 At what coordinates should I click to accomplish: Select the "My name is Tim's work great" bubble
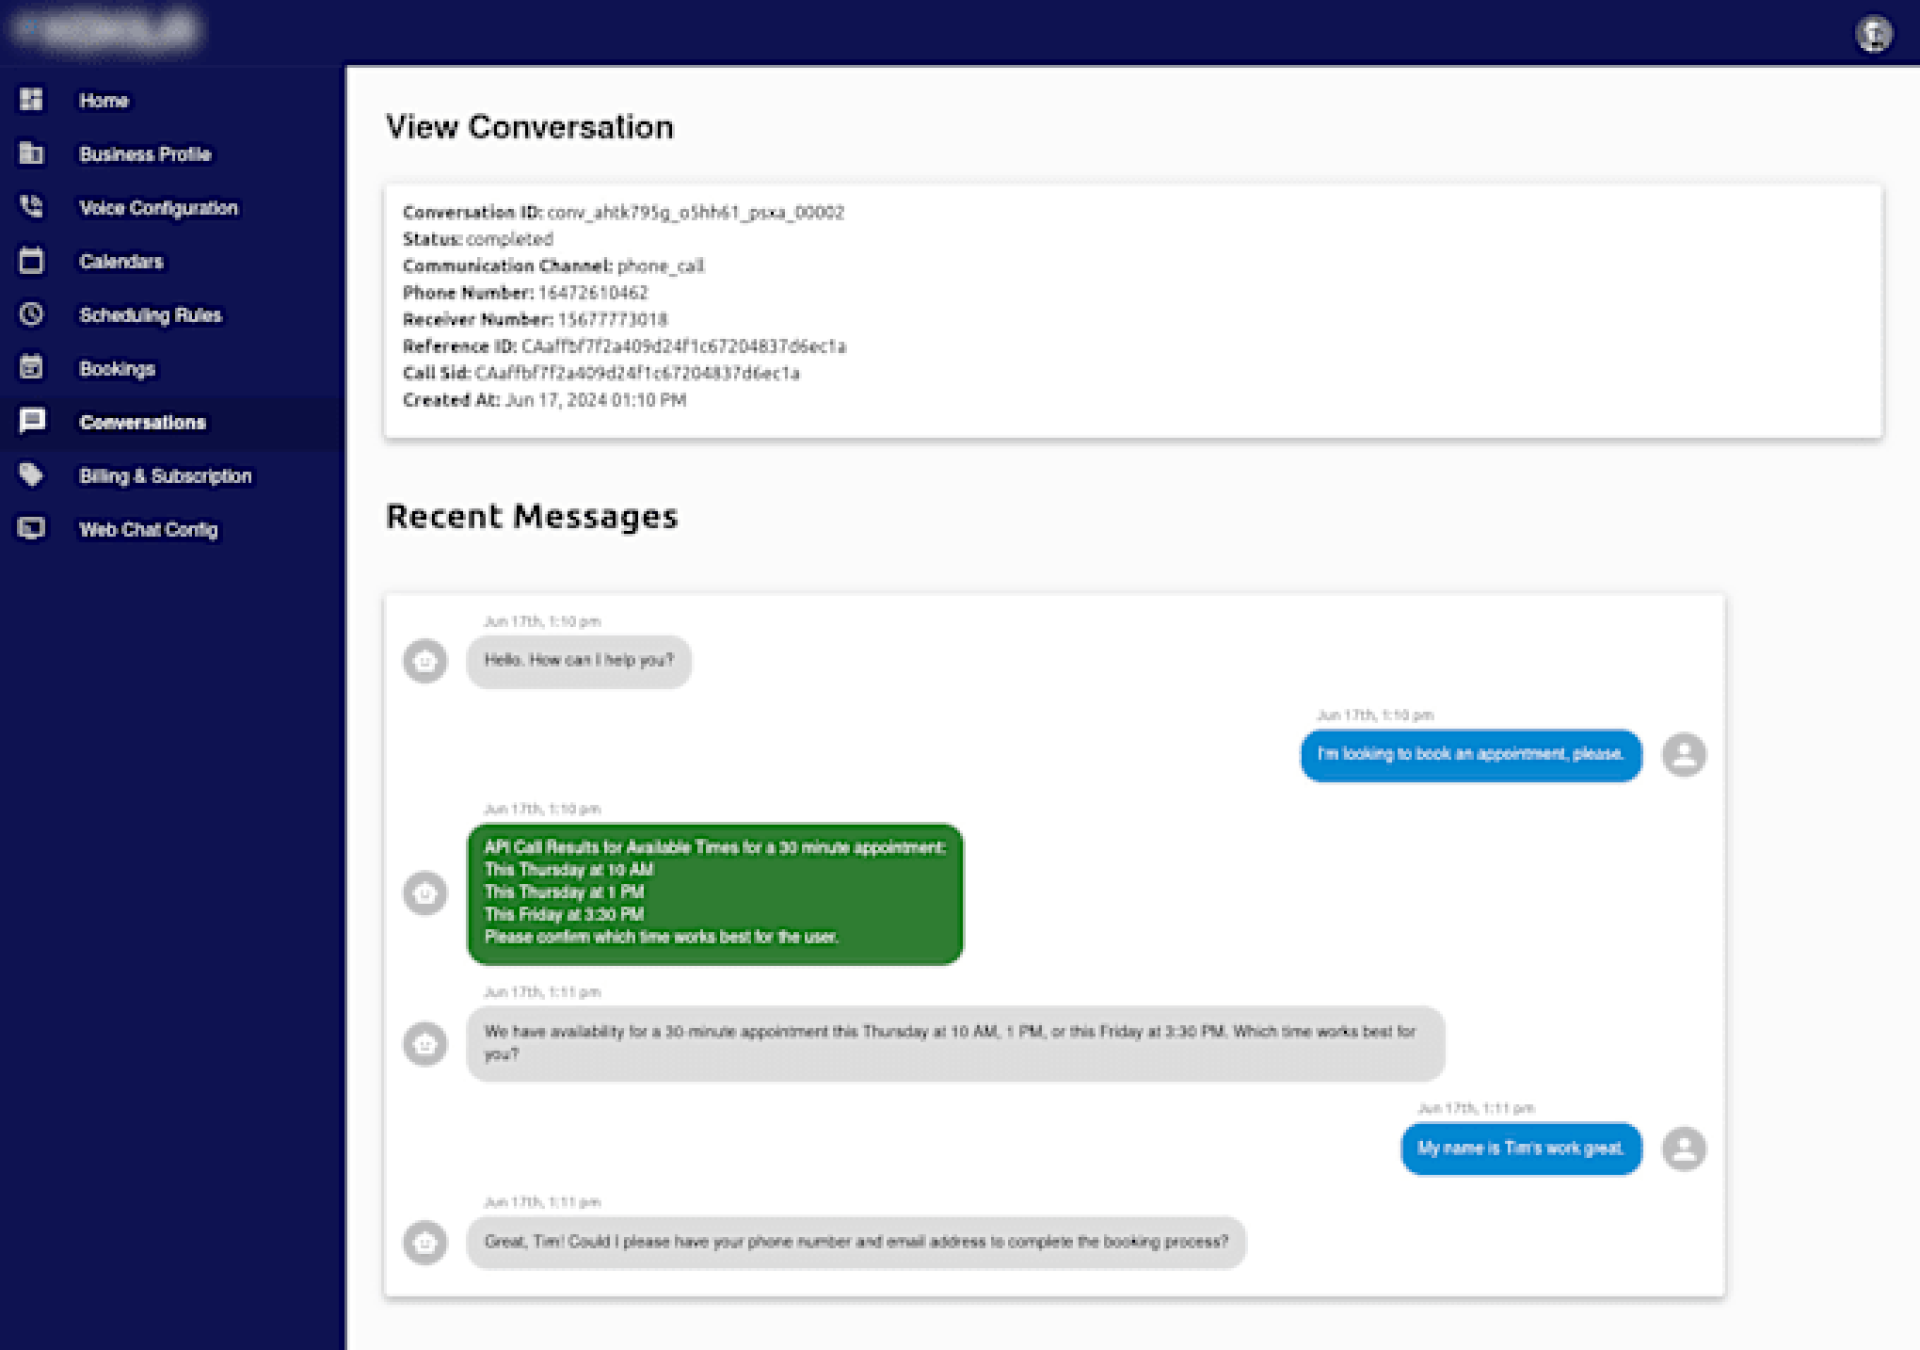click(1520, 1149)
